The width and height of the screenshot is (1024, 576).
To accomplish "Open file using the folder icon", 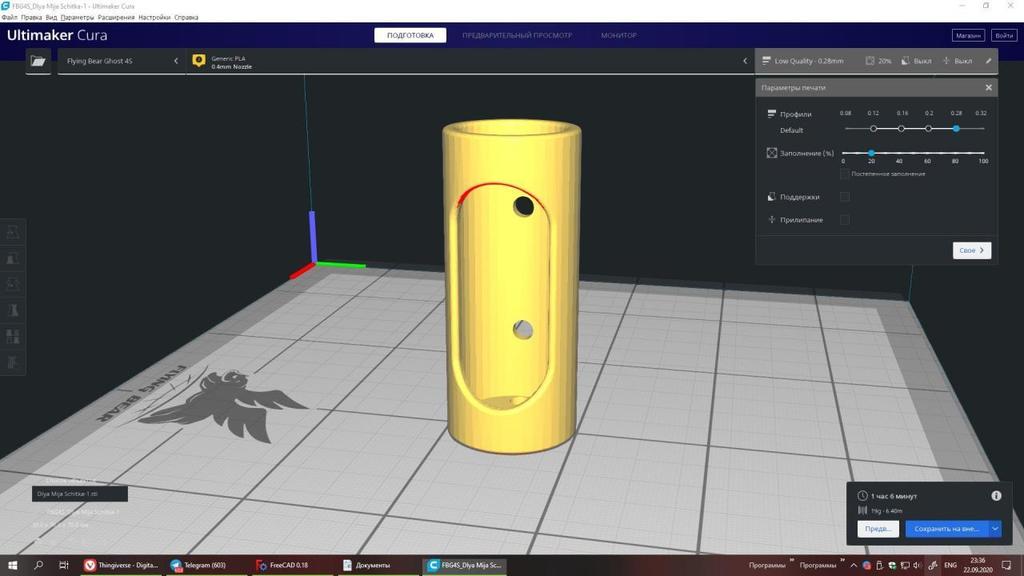I will 38,61.
